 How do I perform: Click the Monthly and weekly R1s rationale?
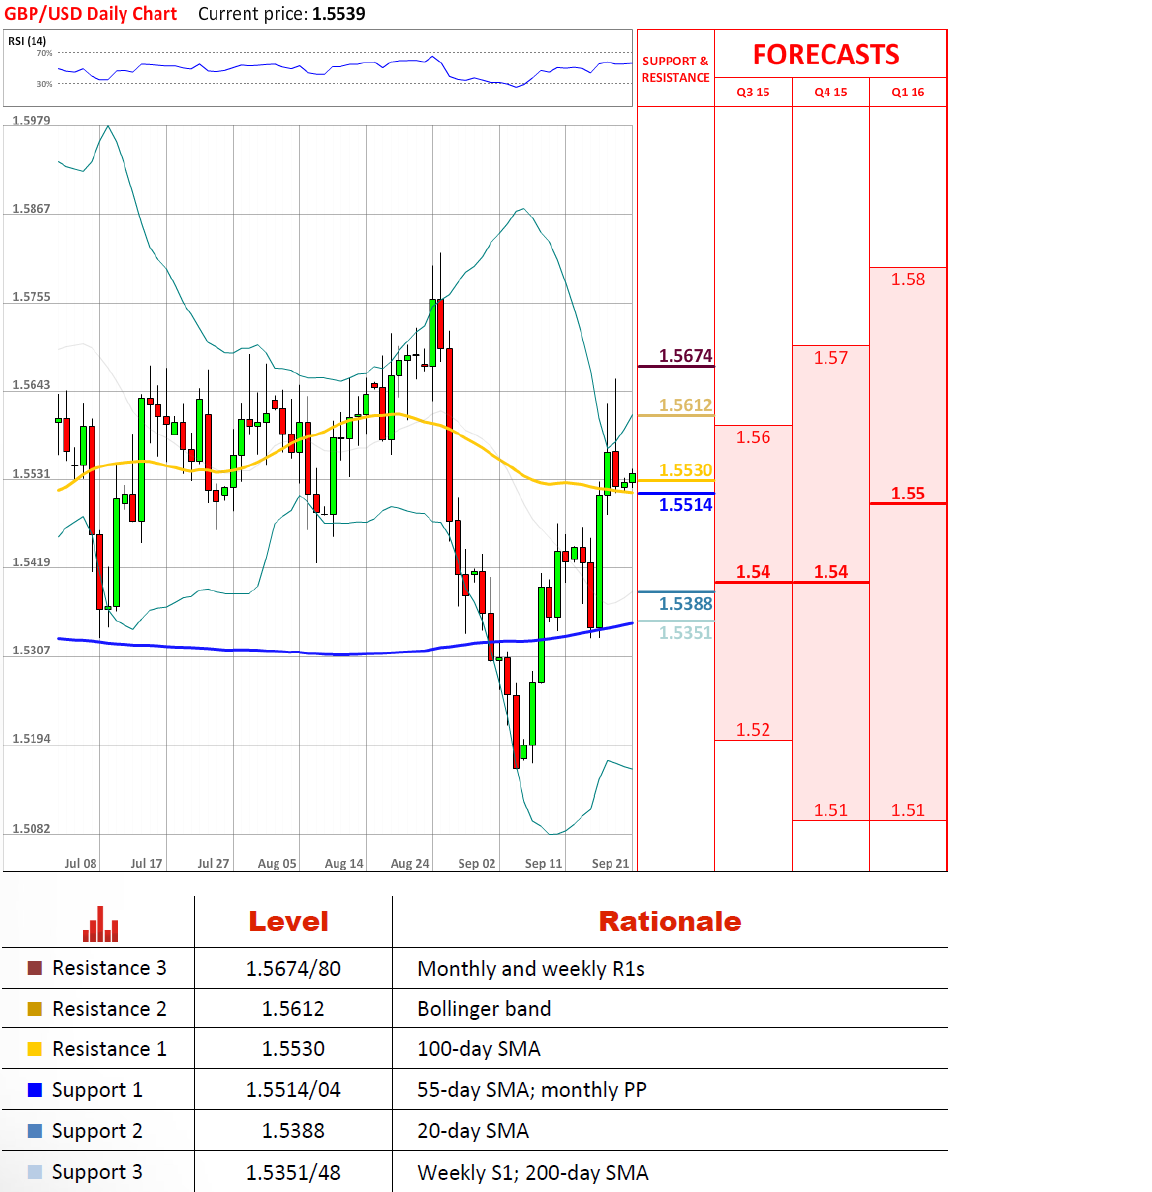(x=531, y=968)
